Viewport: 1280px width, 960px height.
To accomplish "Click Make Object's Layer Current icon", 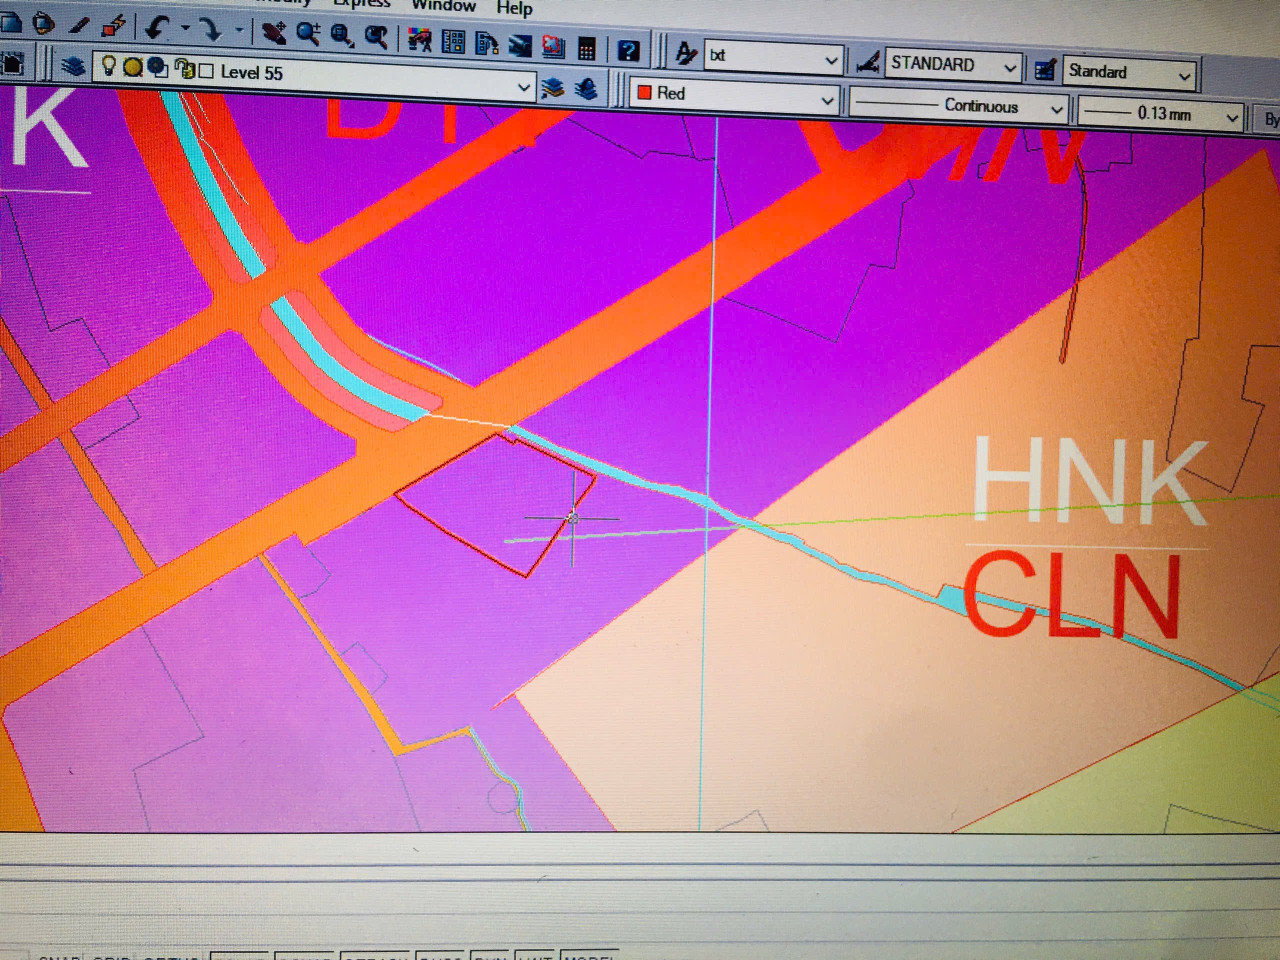I will pyautogui.click(x=552, y=87).
